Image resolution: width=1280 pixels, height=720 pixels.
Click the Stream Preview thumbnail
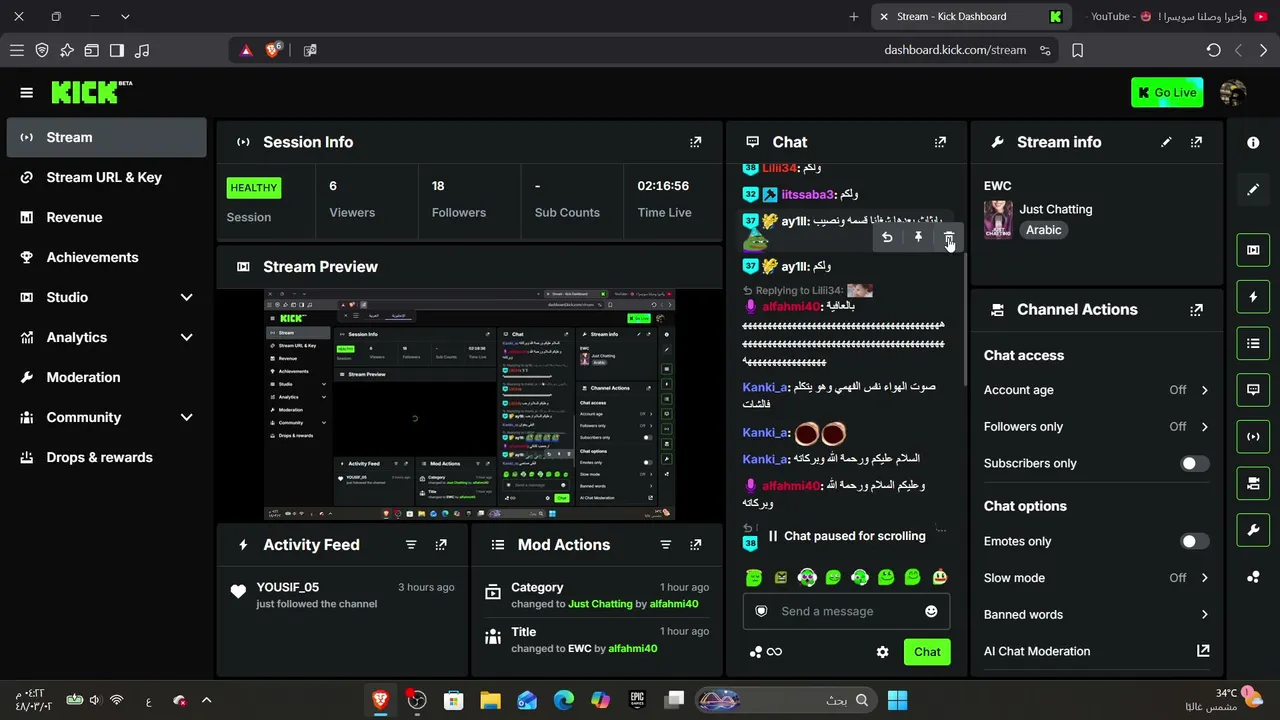[x=469, y=405]
